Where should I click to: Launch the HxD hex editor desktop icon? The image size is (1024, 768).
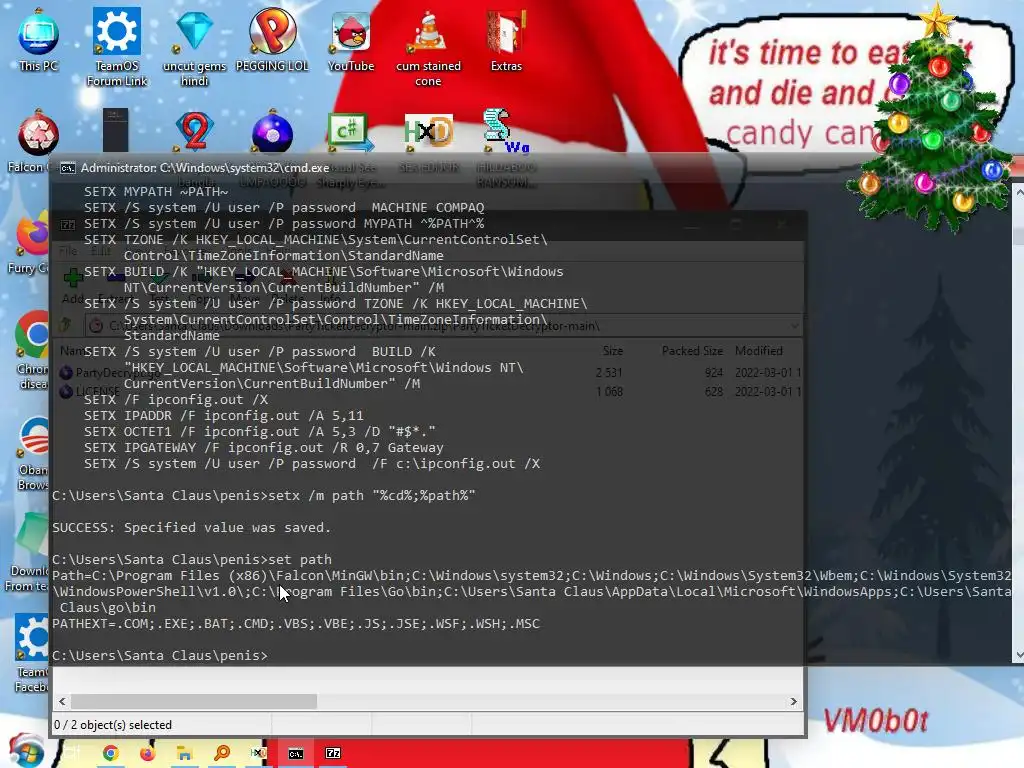tap(428, 133)
